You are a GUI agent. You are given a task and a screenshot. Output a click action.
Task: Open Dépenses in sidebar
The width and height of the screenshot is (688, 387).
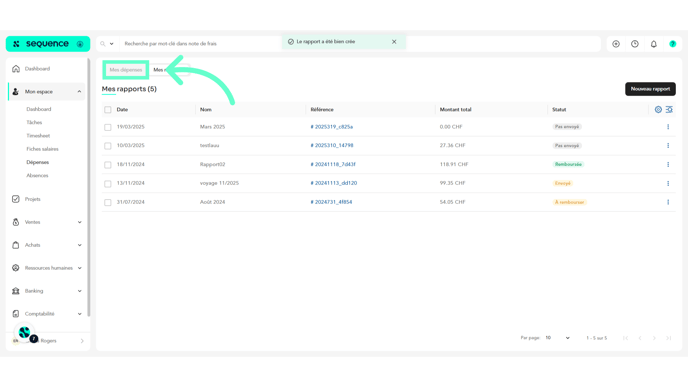pyautogui.click(x=38, y=162)
